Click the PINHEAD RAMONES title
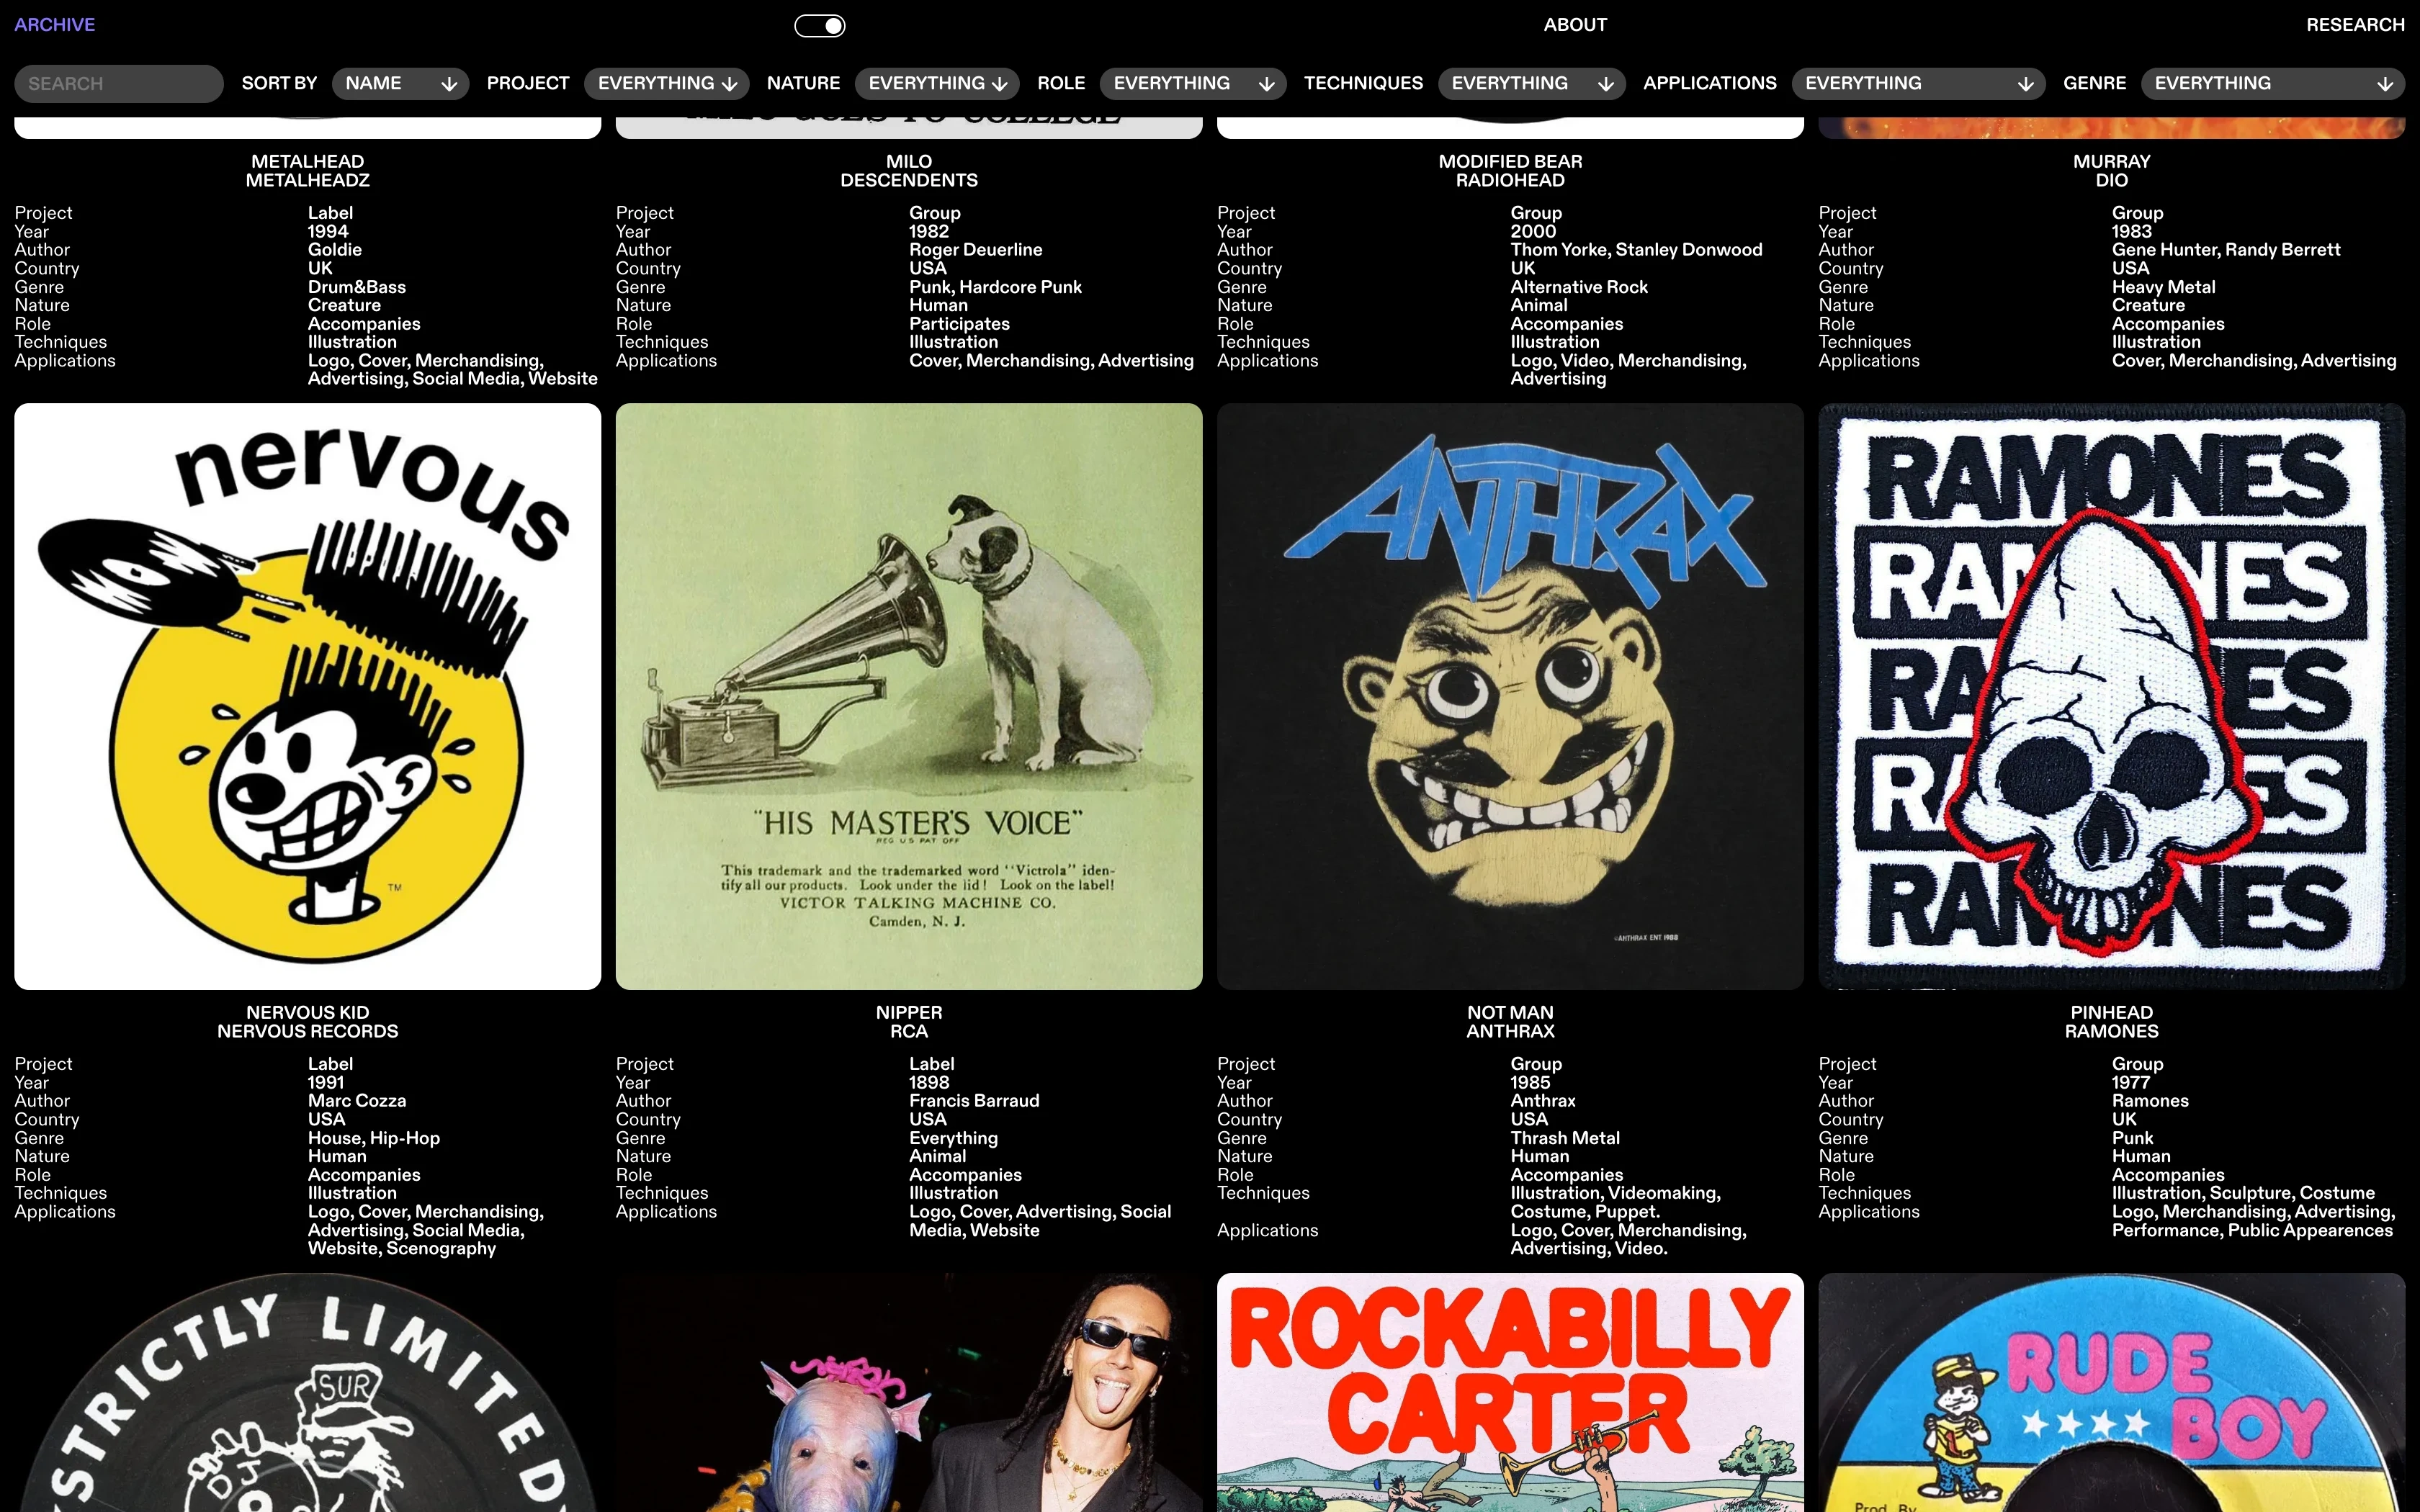Image resolution: width=2420 pixels, height=1512 pixels. coord(2112,1022)
